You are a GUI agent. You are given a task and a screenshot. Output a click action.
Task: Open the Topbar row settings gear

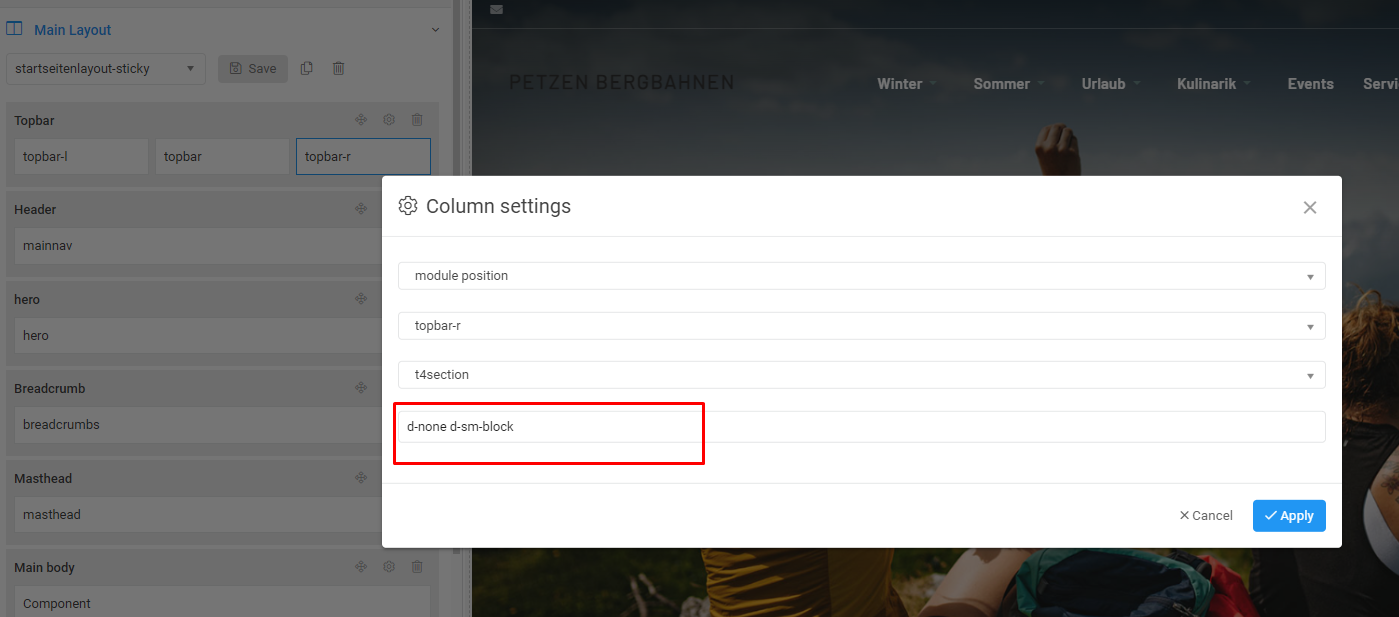coord(389,120)
